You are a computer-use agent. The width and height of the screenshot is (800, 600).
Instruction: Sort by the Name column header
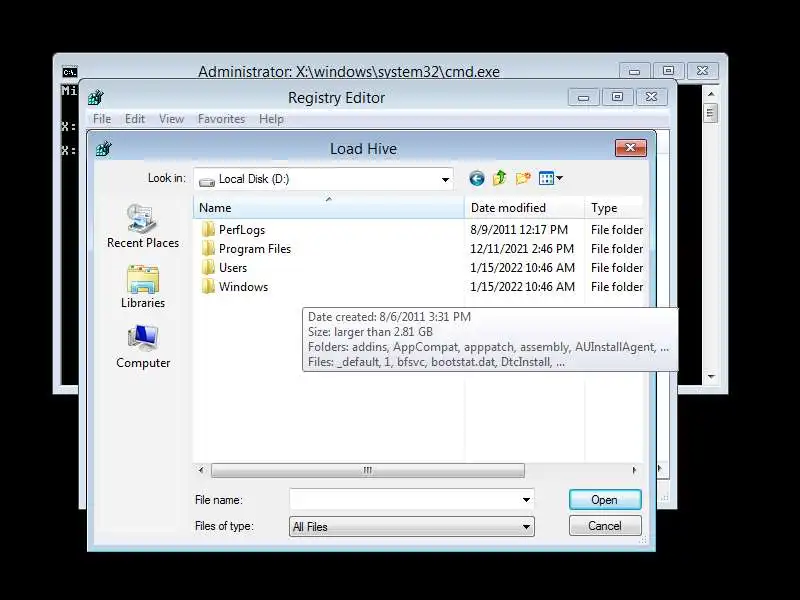(x=329, y=208)
